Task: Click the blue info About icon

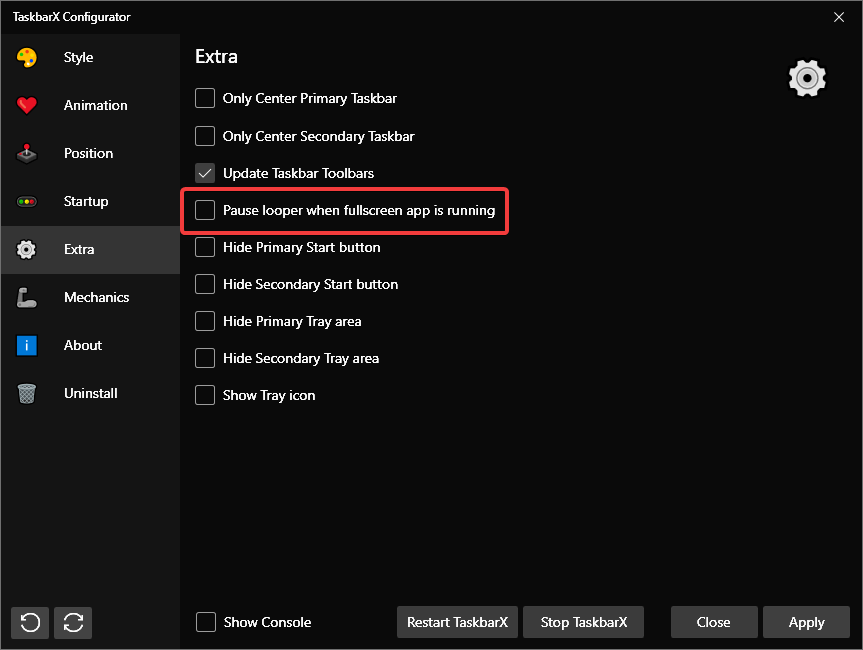Action: (27, 345)
